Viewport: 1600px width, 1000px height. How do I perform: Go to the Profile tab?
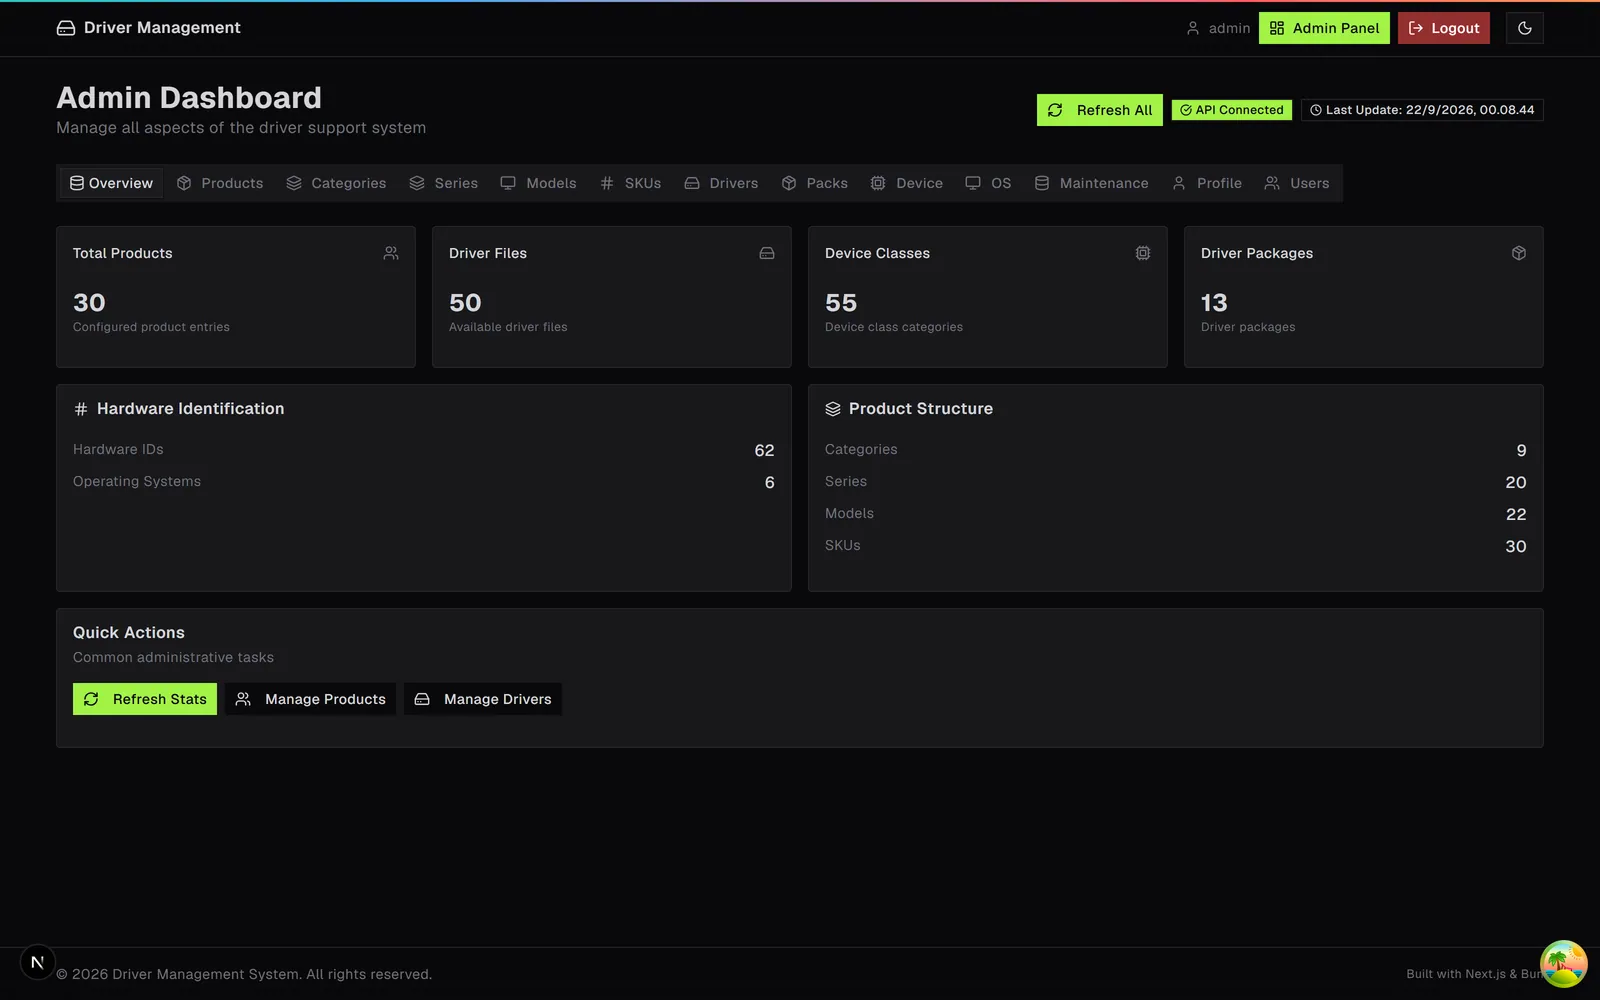[1207, 183]
